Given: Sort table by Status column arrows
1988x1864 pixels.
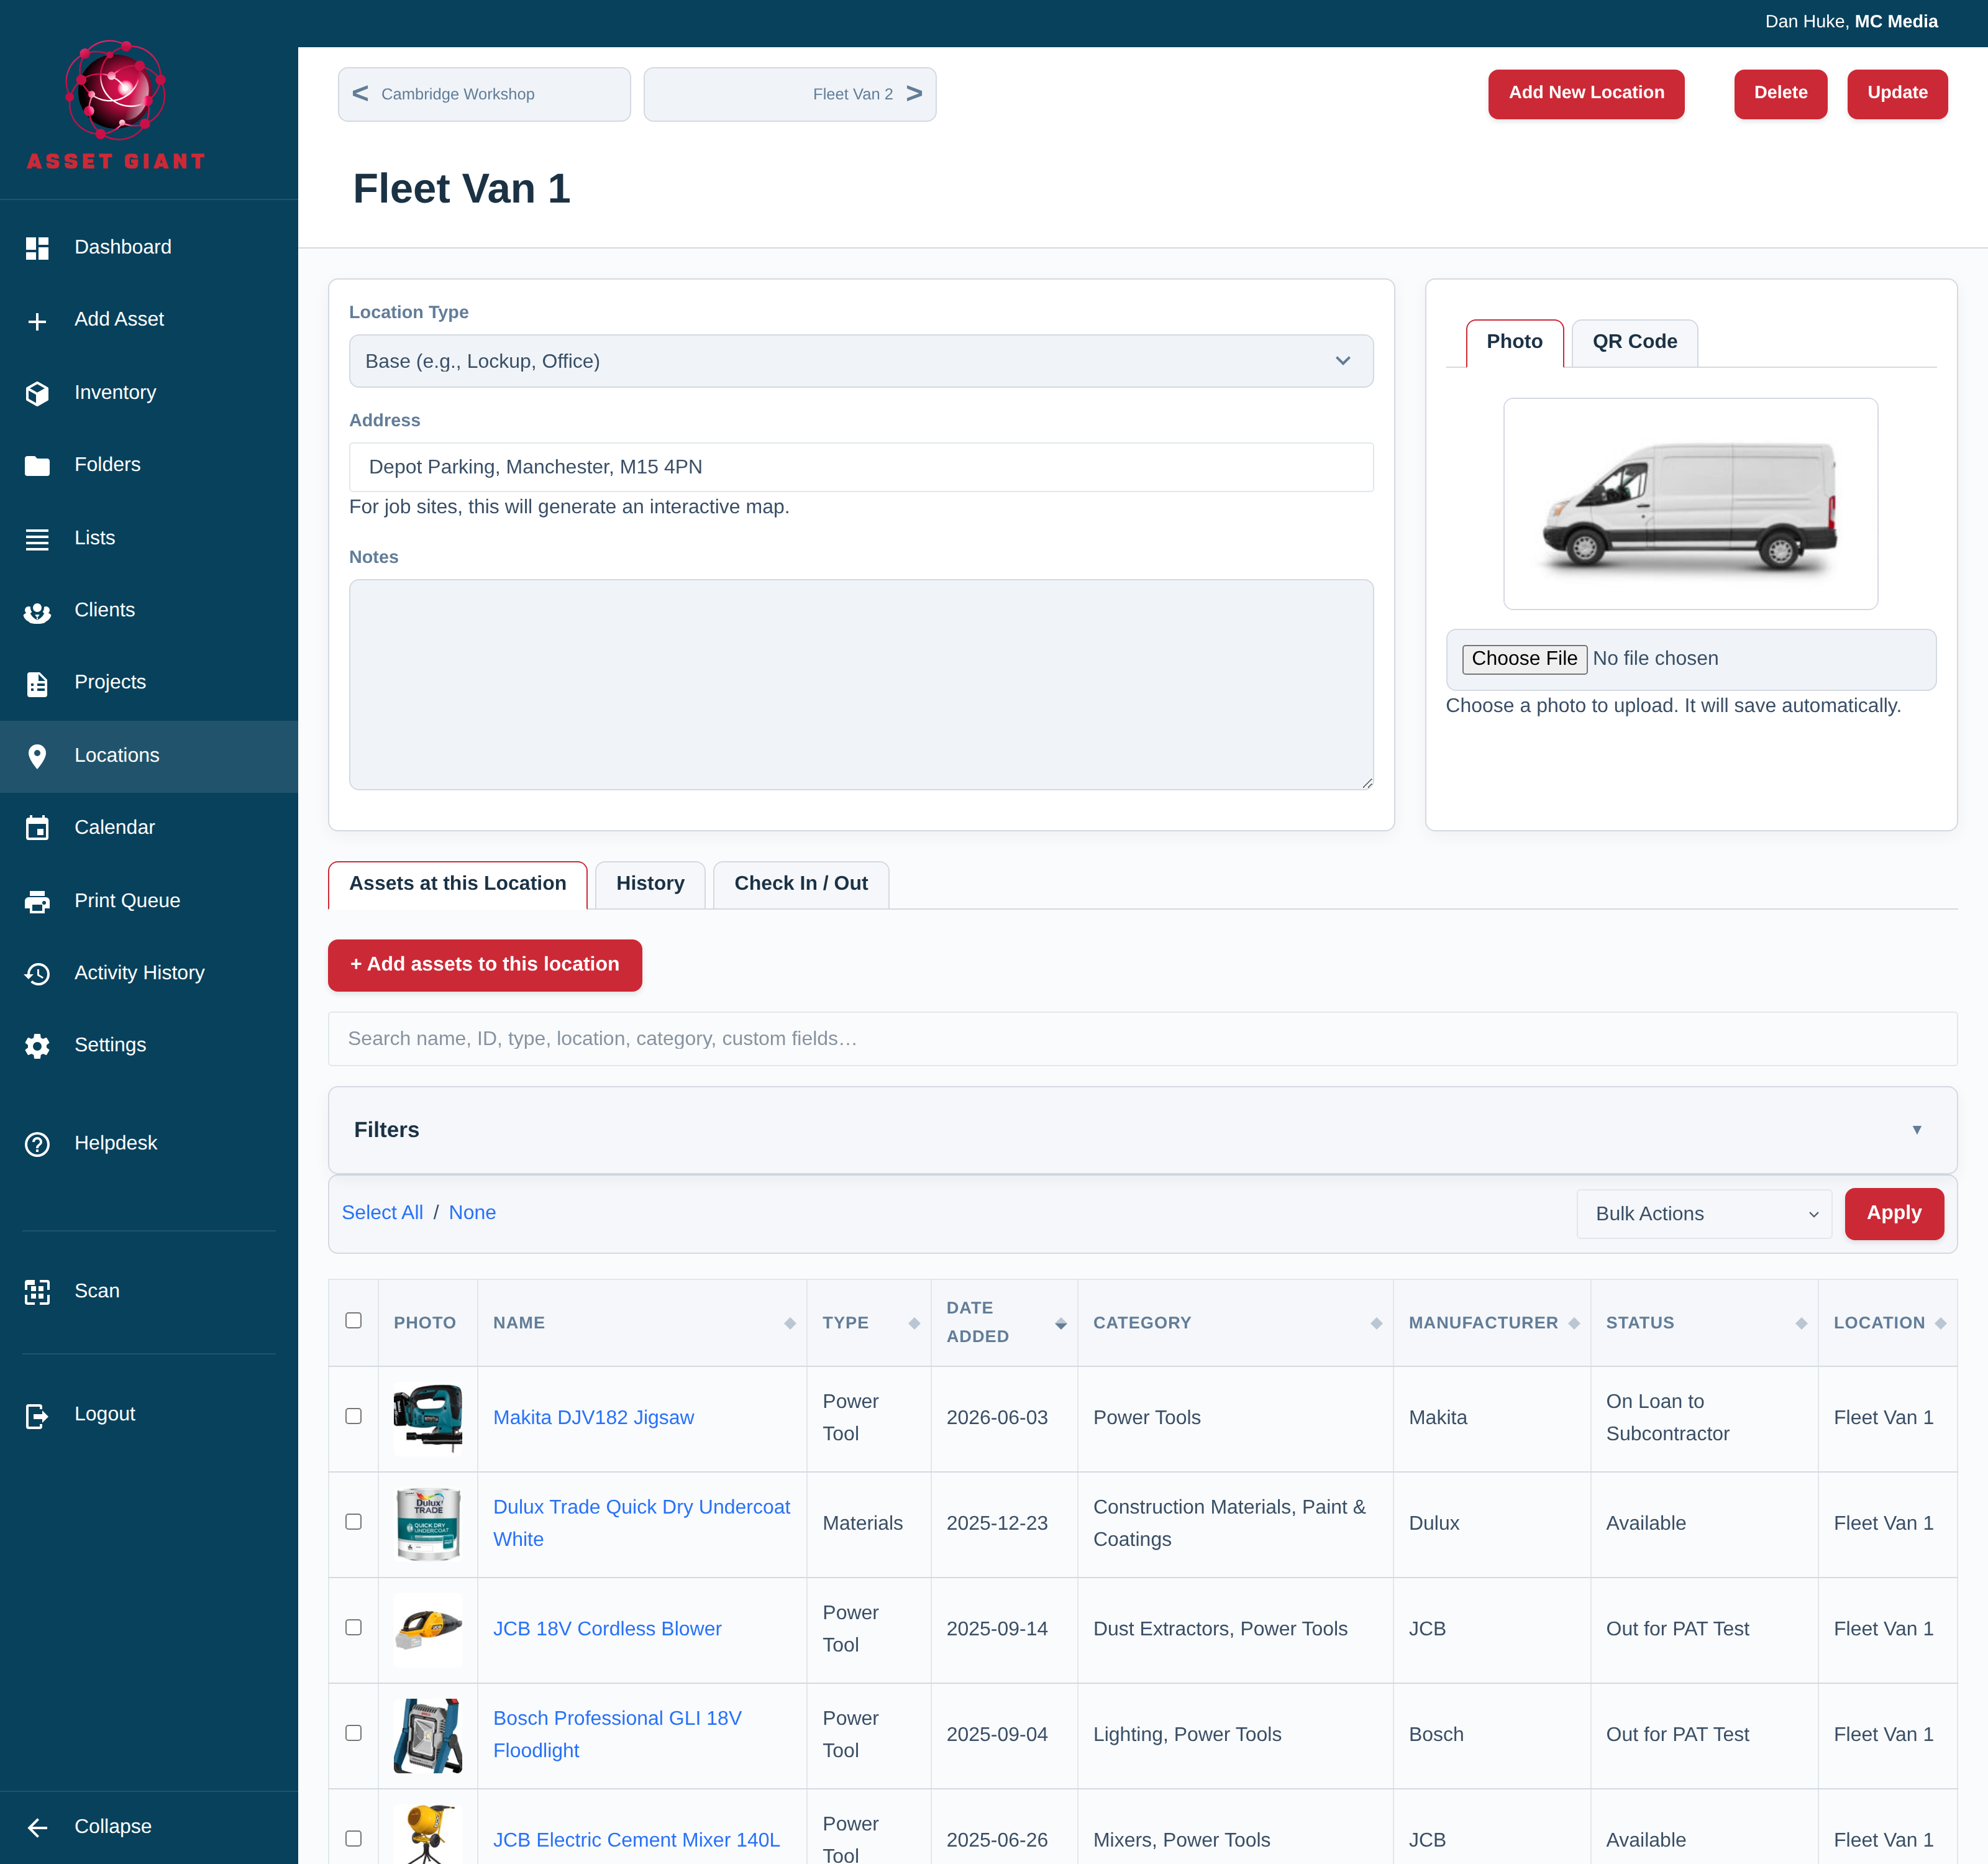Looking at the screenshot, I should tap(1801, 1323).
